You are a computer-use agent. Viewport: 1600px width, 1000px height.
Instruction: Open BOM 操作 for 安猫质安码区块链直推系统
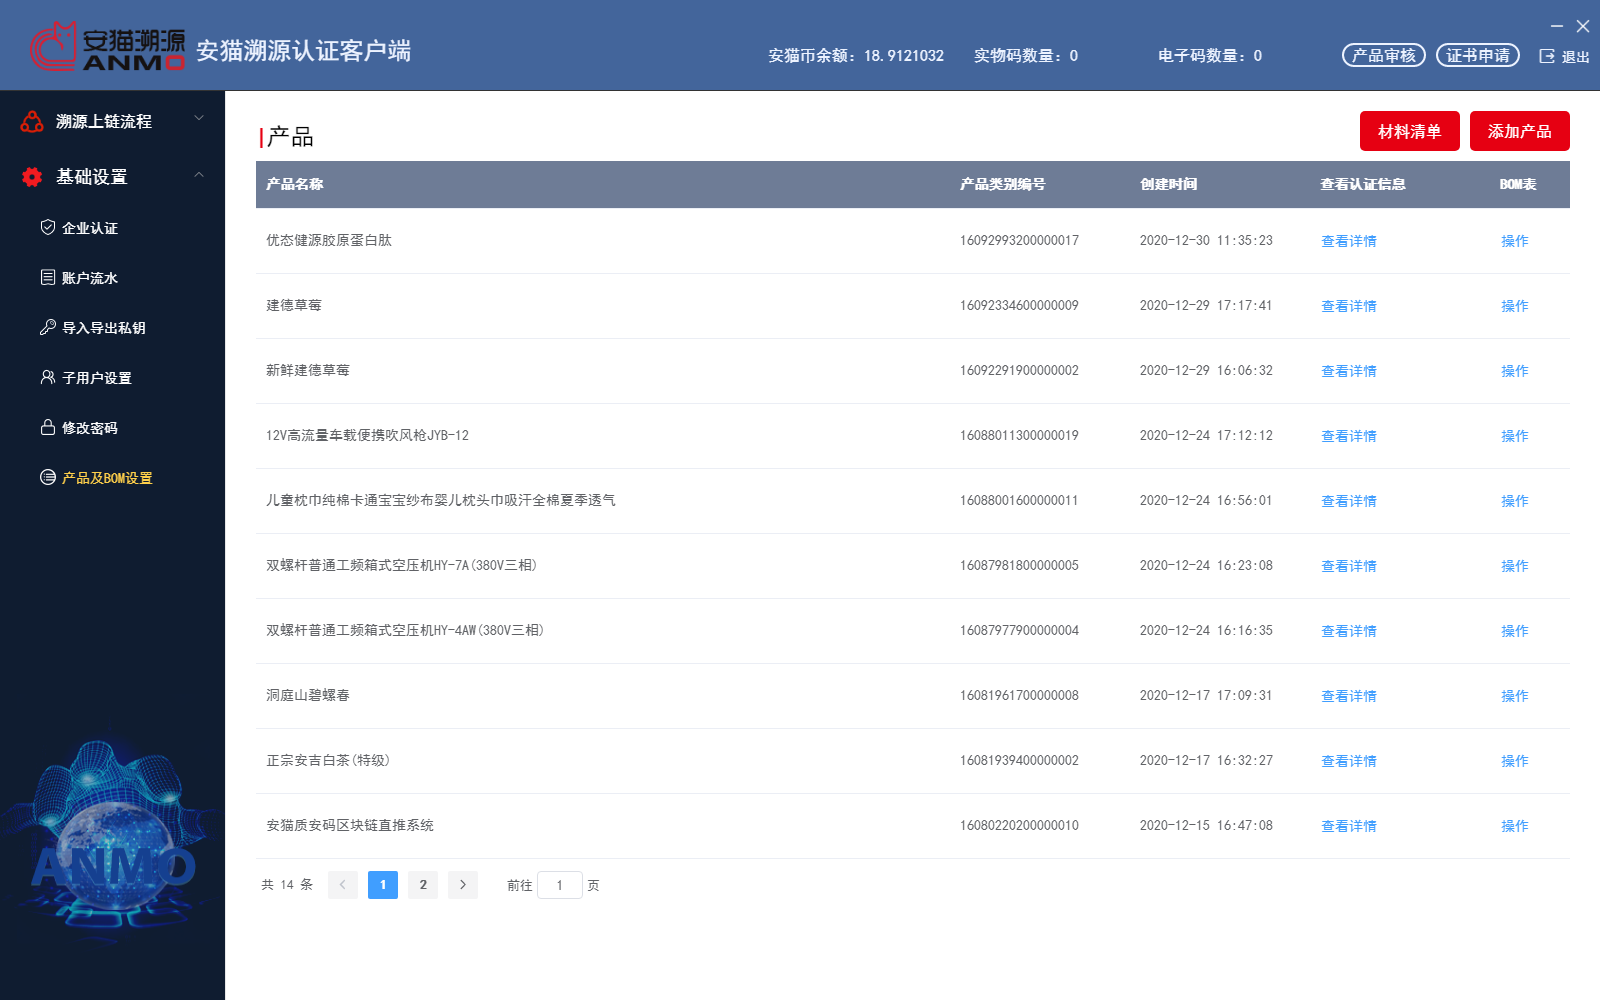coord(1515,826)
